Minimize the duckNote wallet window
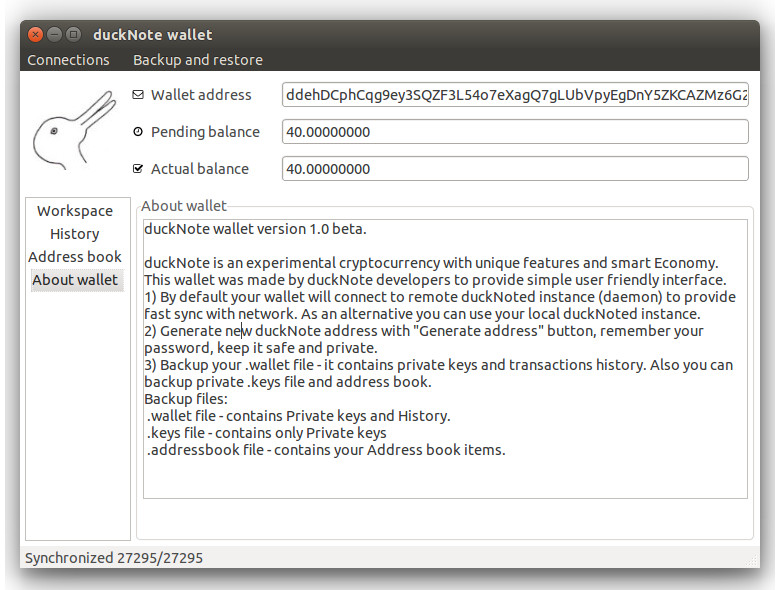780x590 pixels. coord(54,34)
